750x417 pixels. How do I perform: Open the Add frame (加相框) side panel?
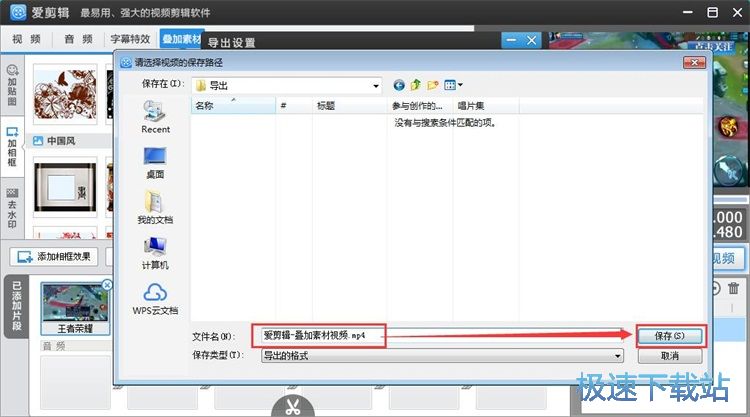pyautogui.click(x=12, y=147)
